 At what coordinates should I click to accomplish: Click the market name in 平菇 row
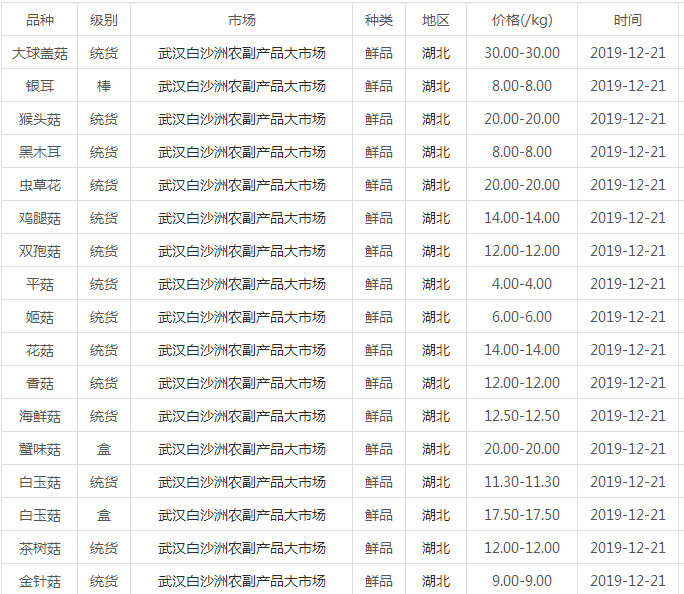tap(242, 284)
